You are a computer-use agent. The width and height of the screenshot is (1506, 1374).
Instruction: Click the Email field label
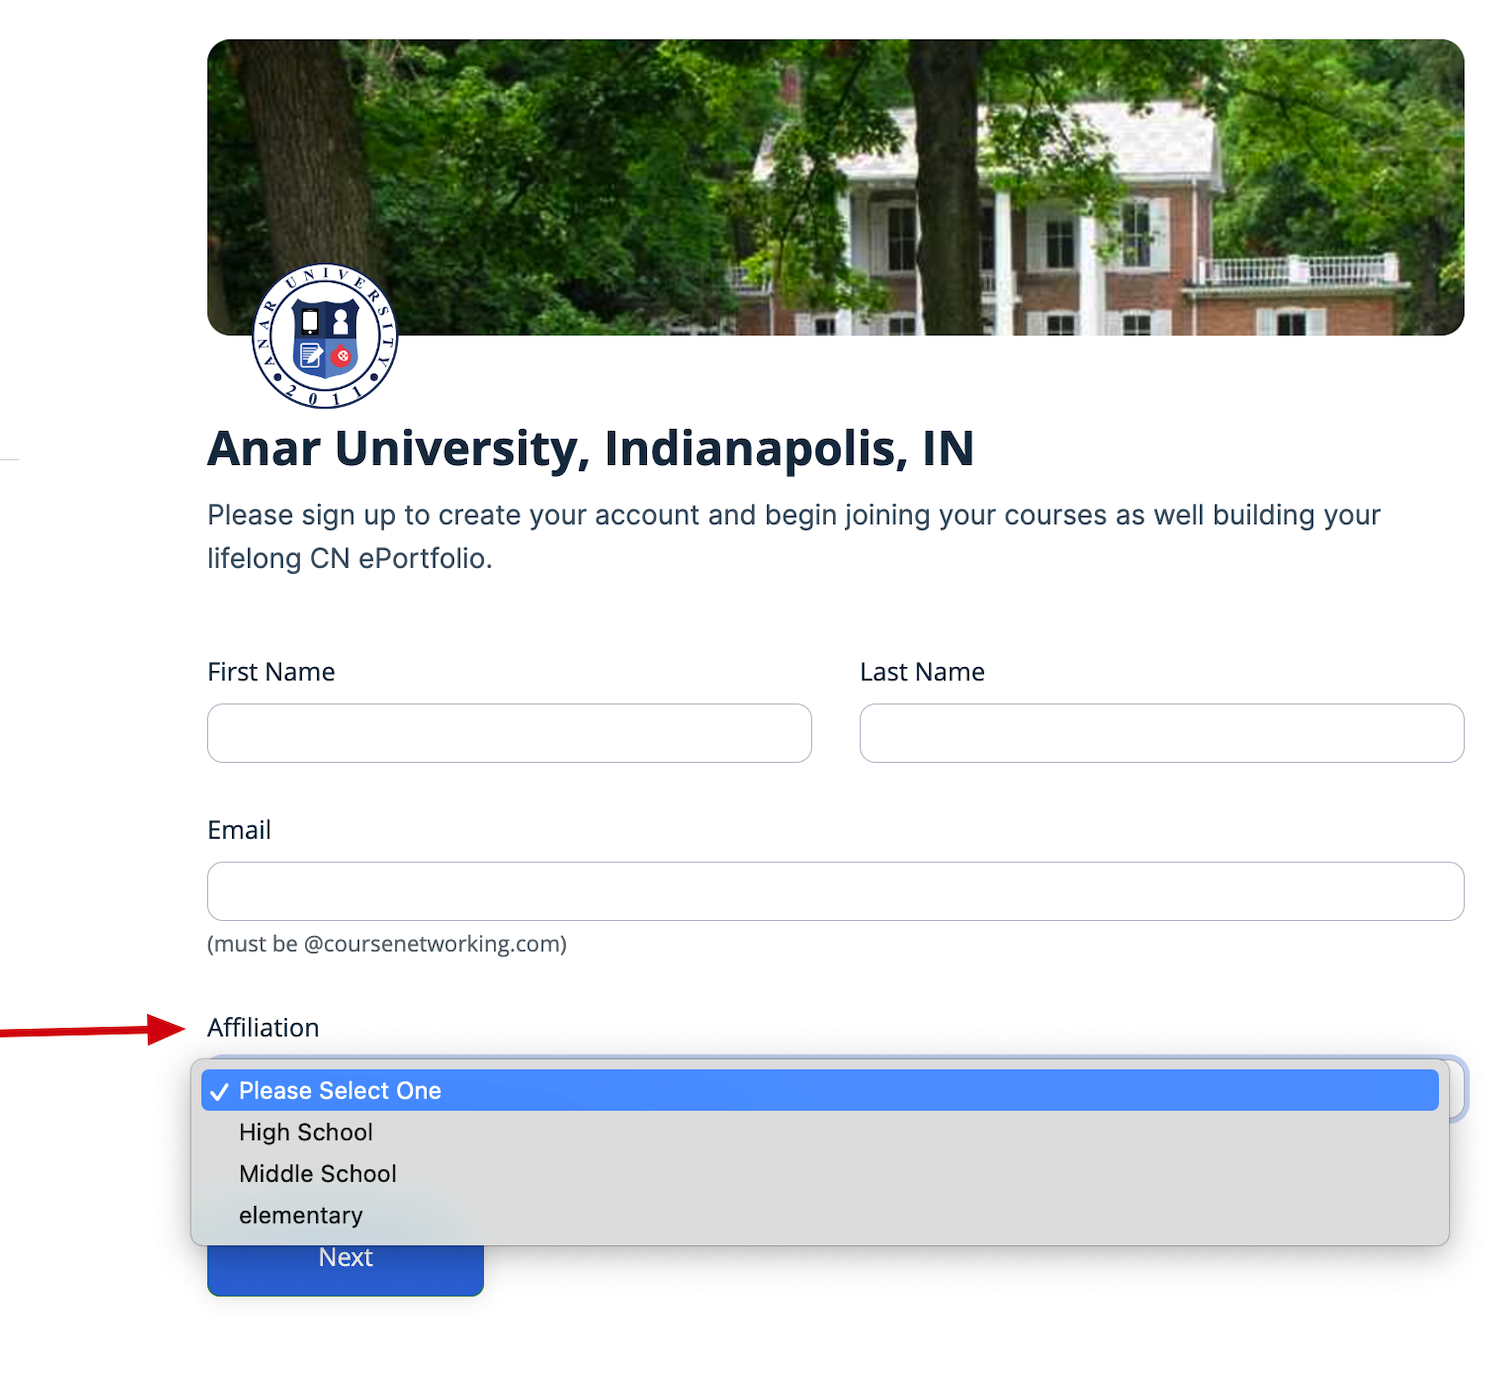(239, 830)
